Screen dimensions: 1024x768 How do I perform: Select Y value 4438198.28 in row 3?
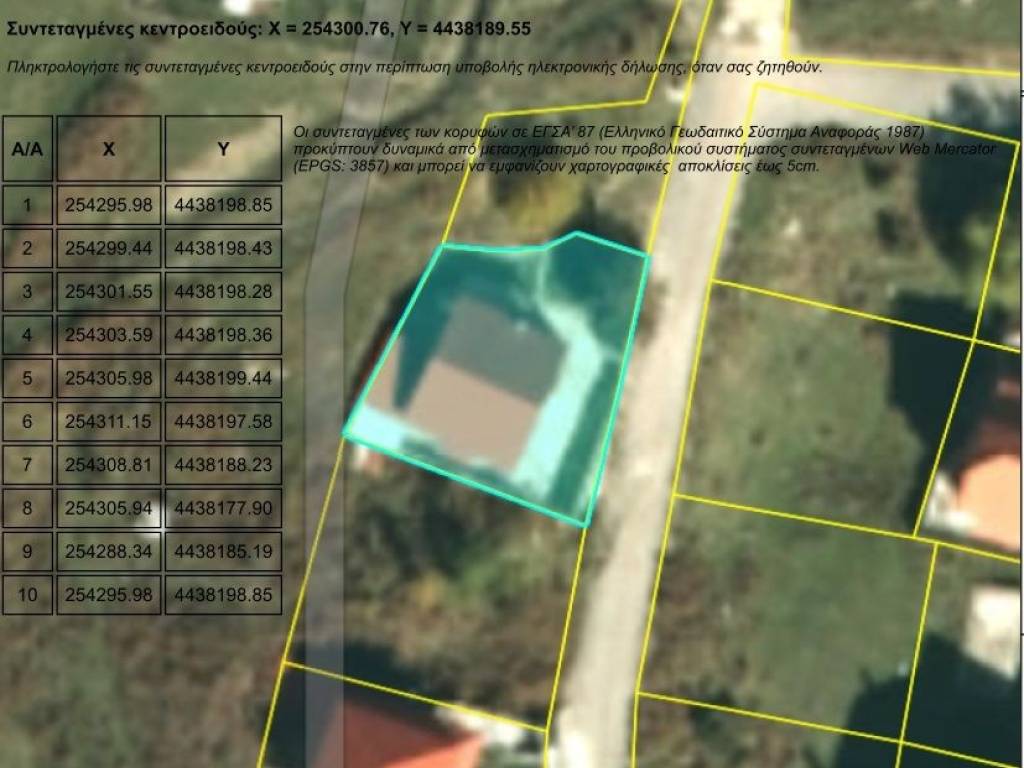(223, 291)
